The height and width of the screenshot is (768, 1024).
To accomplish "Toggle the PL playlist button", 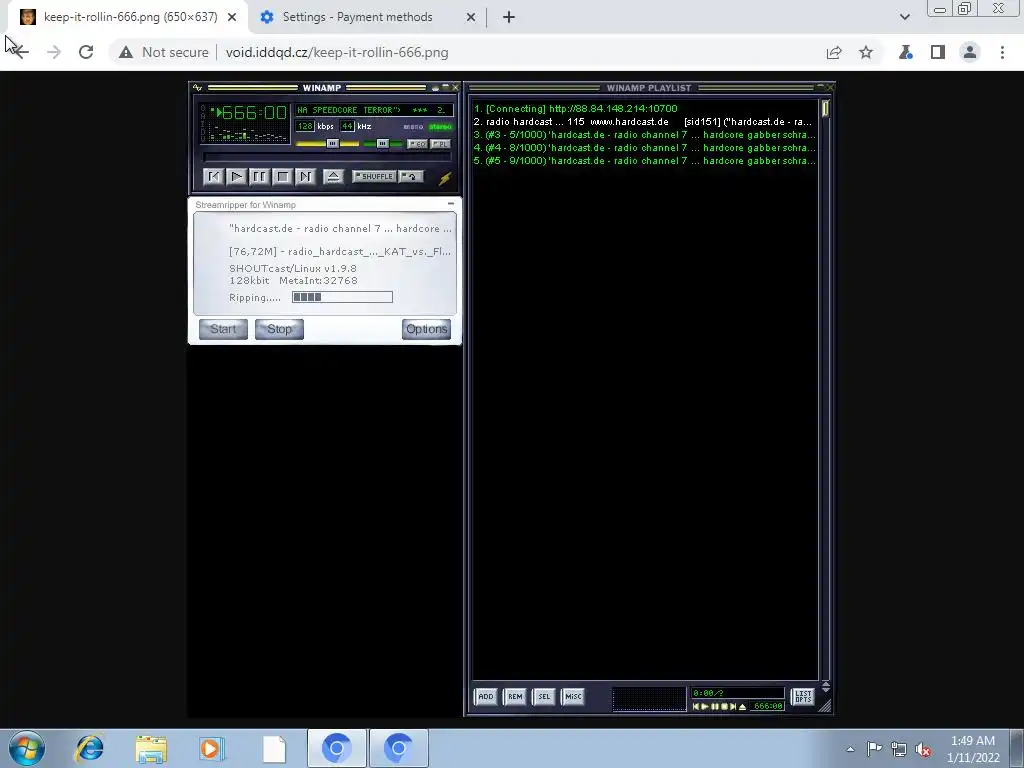I will click(441, 144).
